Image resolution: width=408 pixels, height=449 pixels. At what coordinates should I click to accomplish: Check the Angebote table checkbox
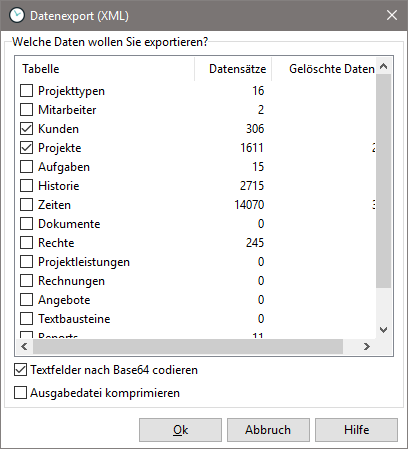coord(26,300)
